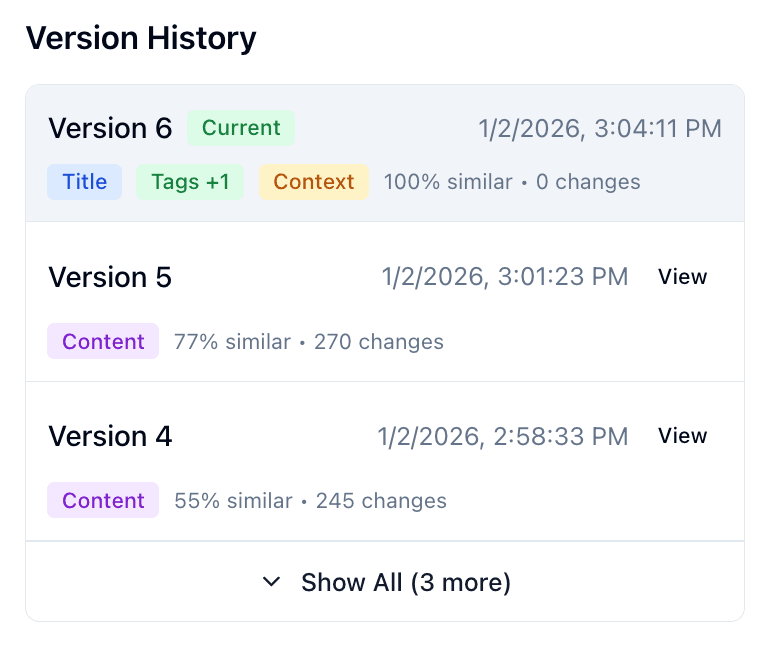772x646 pixels.
Task: View Version 5
Action: pos(682,277)
